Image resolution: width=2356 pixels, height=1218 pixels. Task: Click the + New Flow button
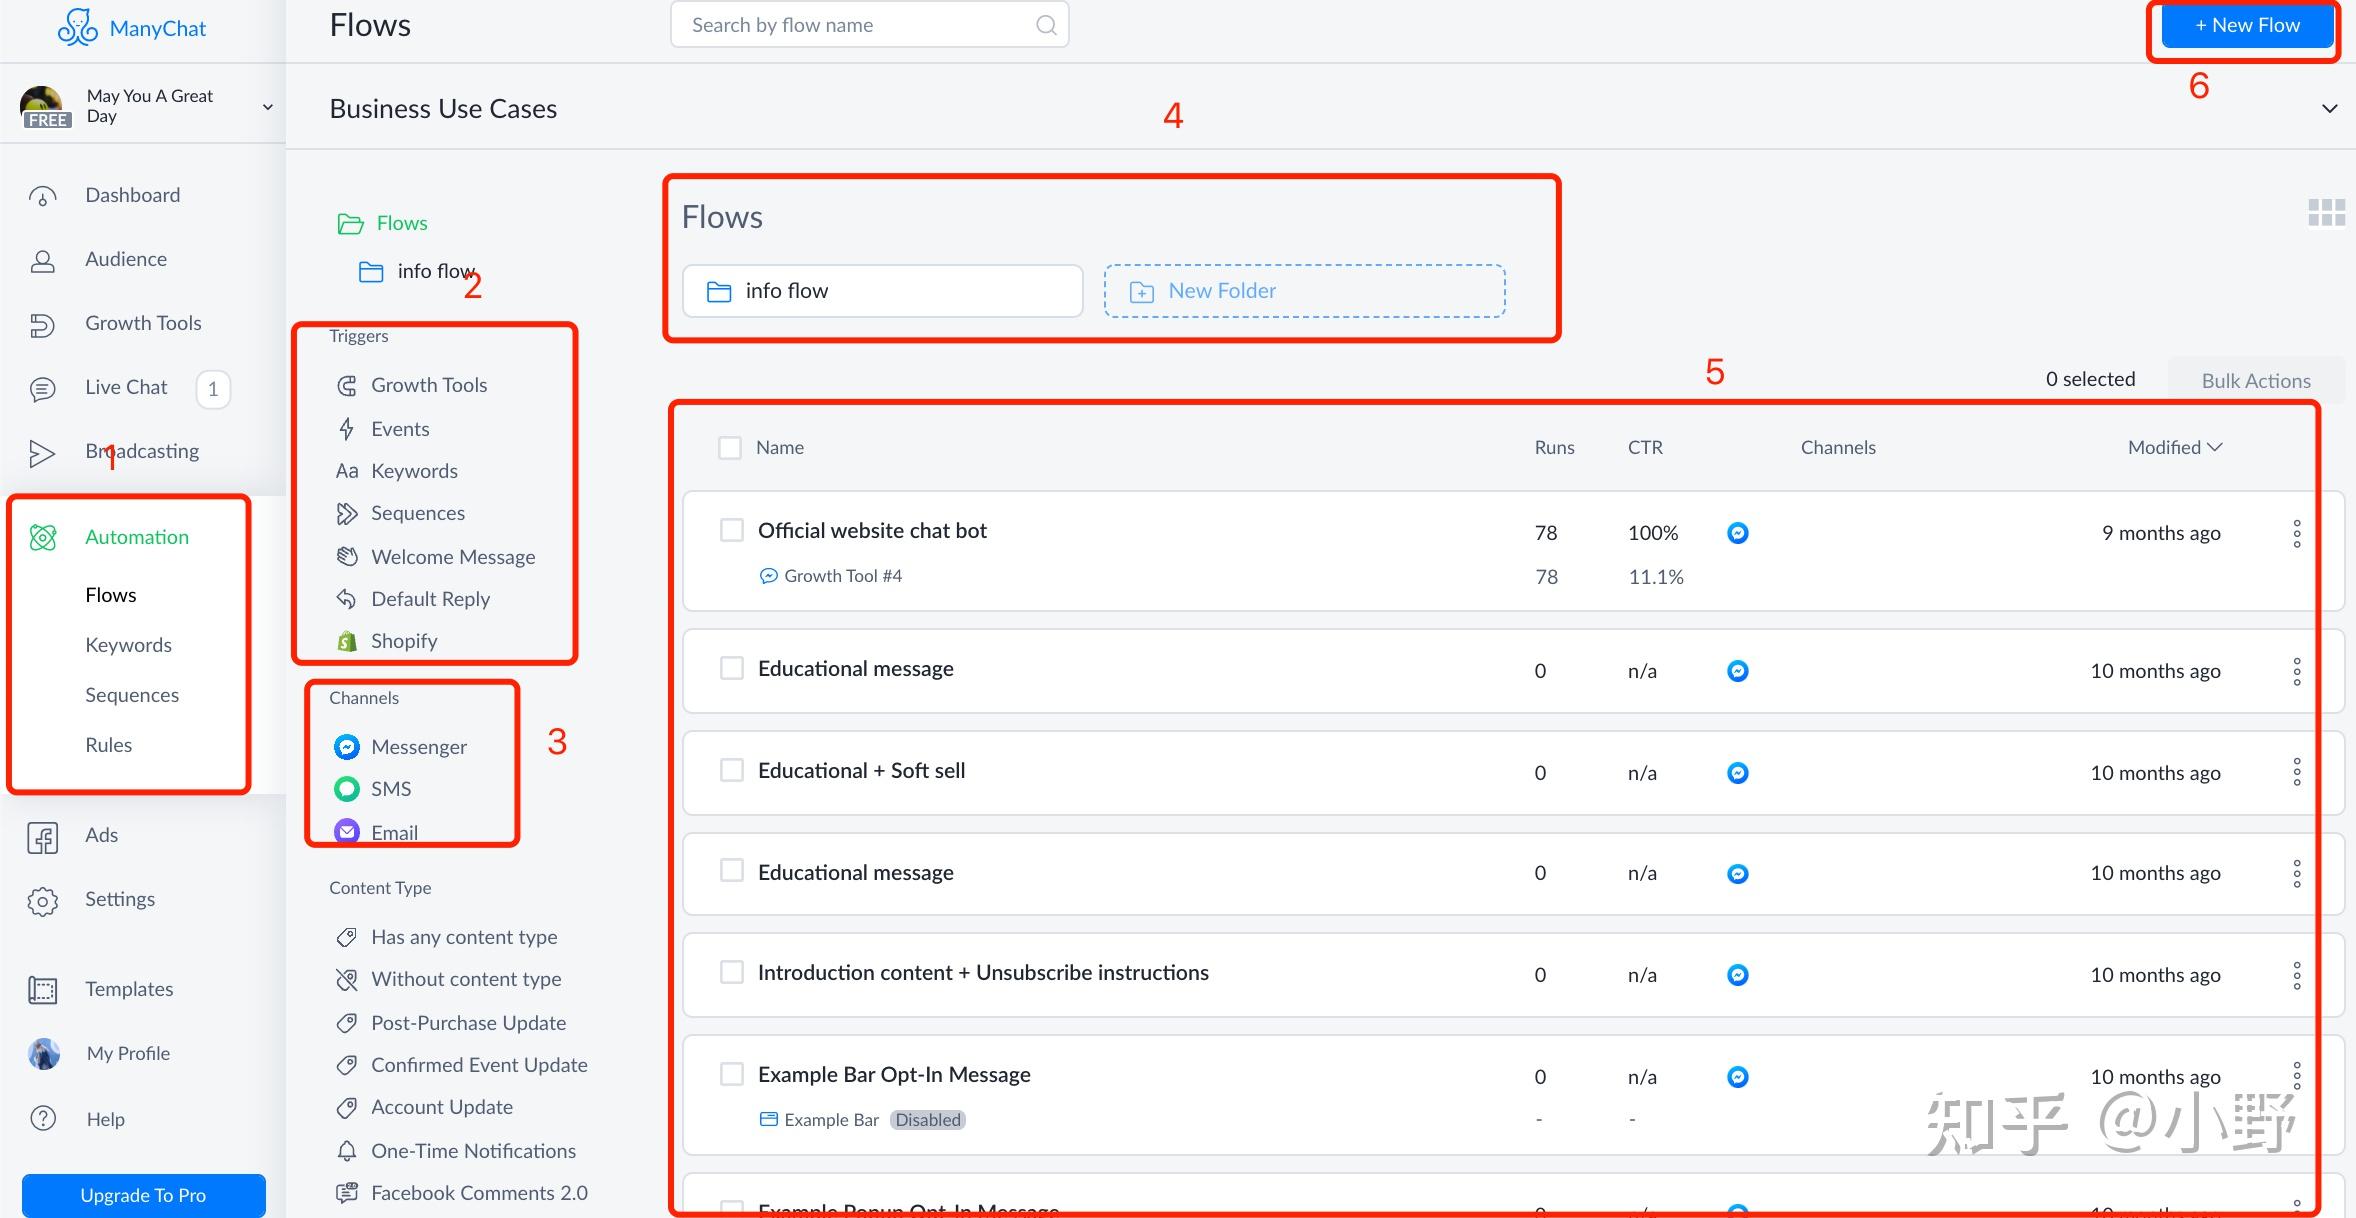(x=2246, y=26)
